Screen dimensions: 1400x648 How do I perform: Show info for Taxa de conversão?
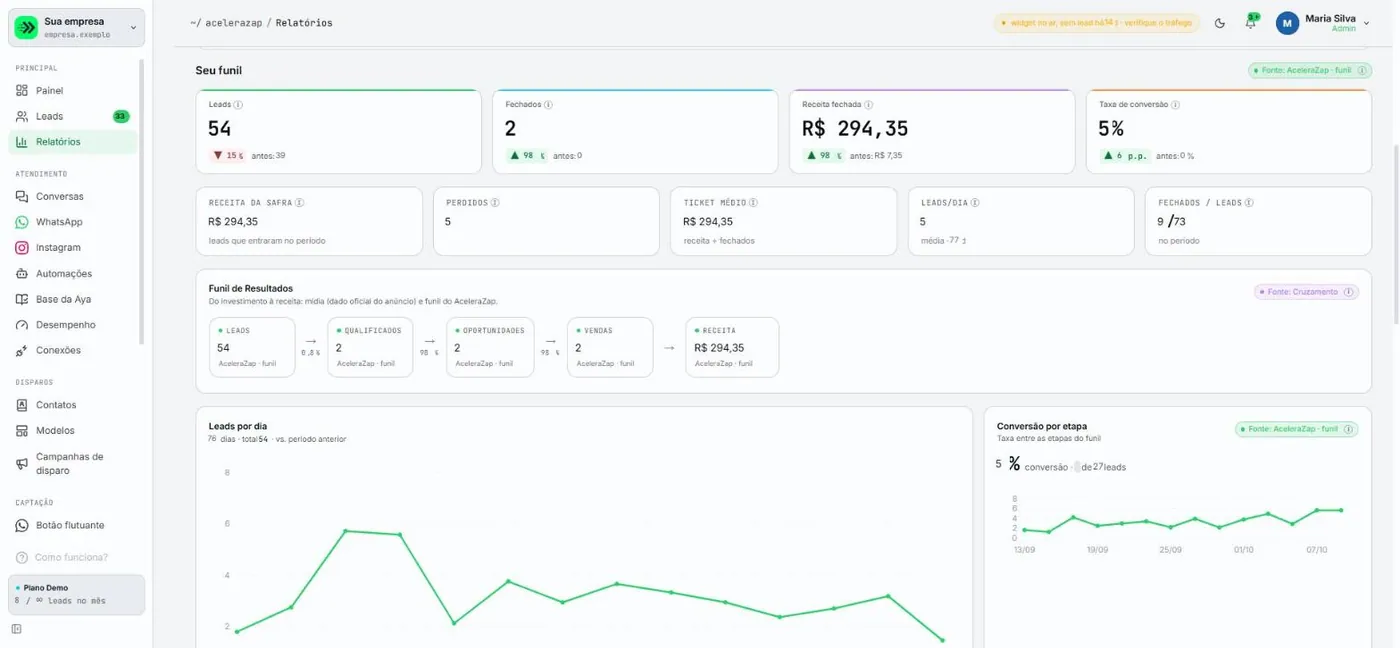click(1175, 105)
